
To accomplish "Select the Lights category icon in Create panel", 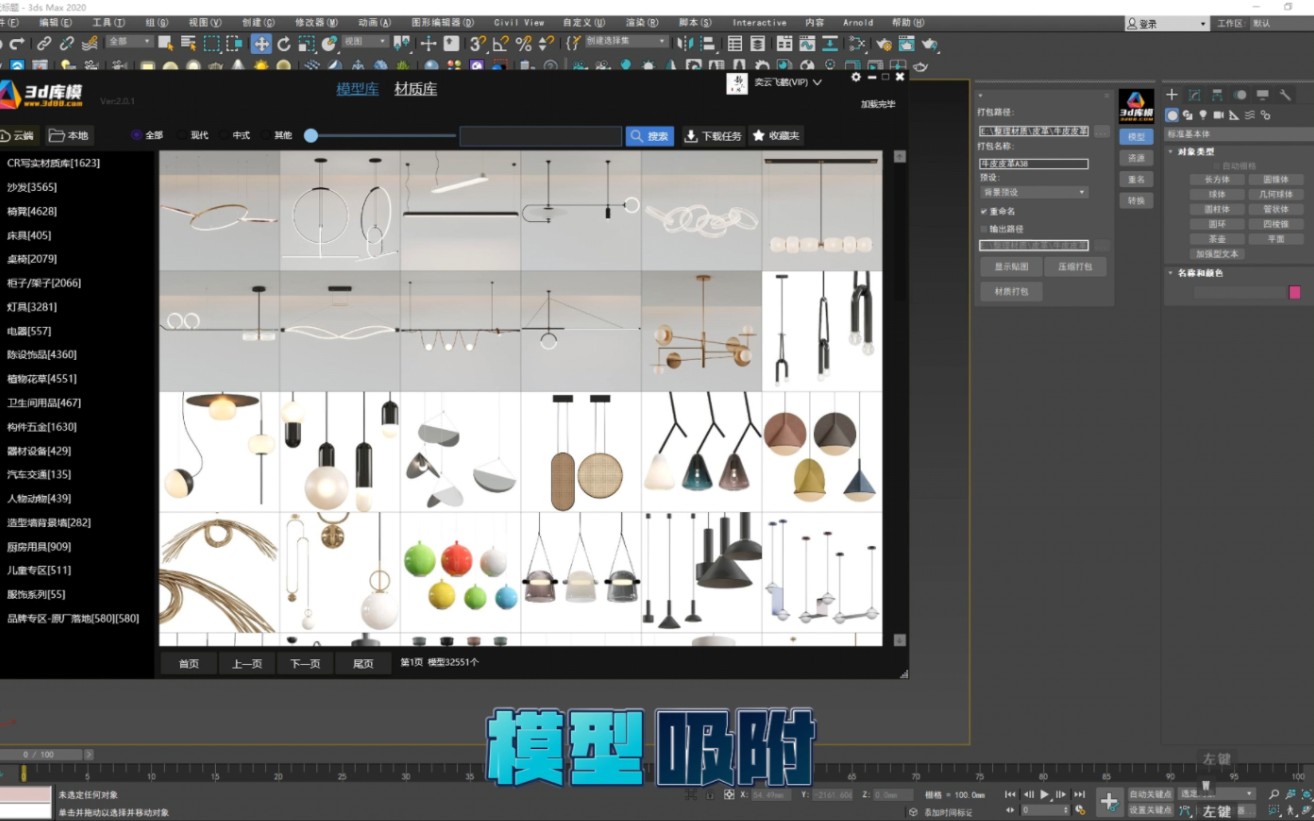I will pyautogui.click(x=1203, y=116).
